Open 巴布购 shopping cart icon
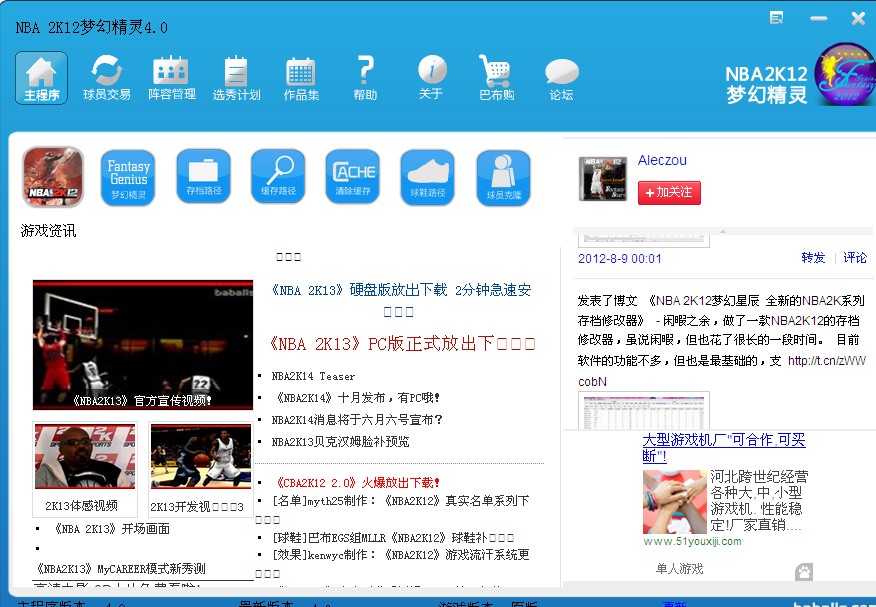 click(496, 78)
